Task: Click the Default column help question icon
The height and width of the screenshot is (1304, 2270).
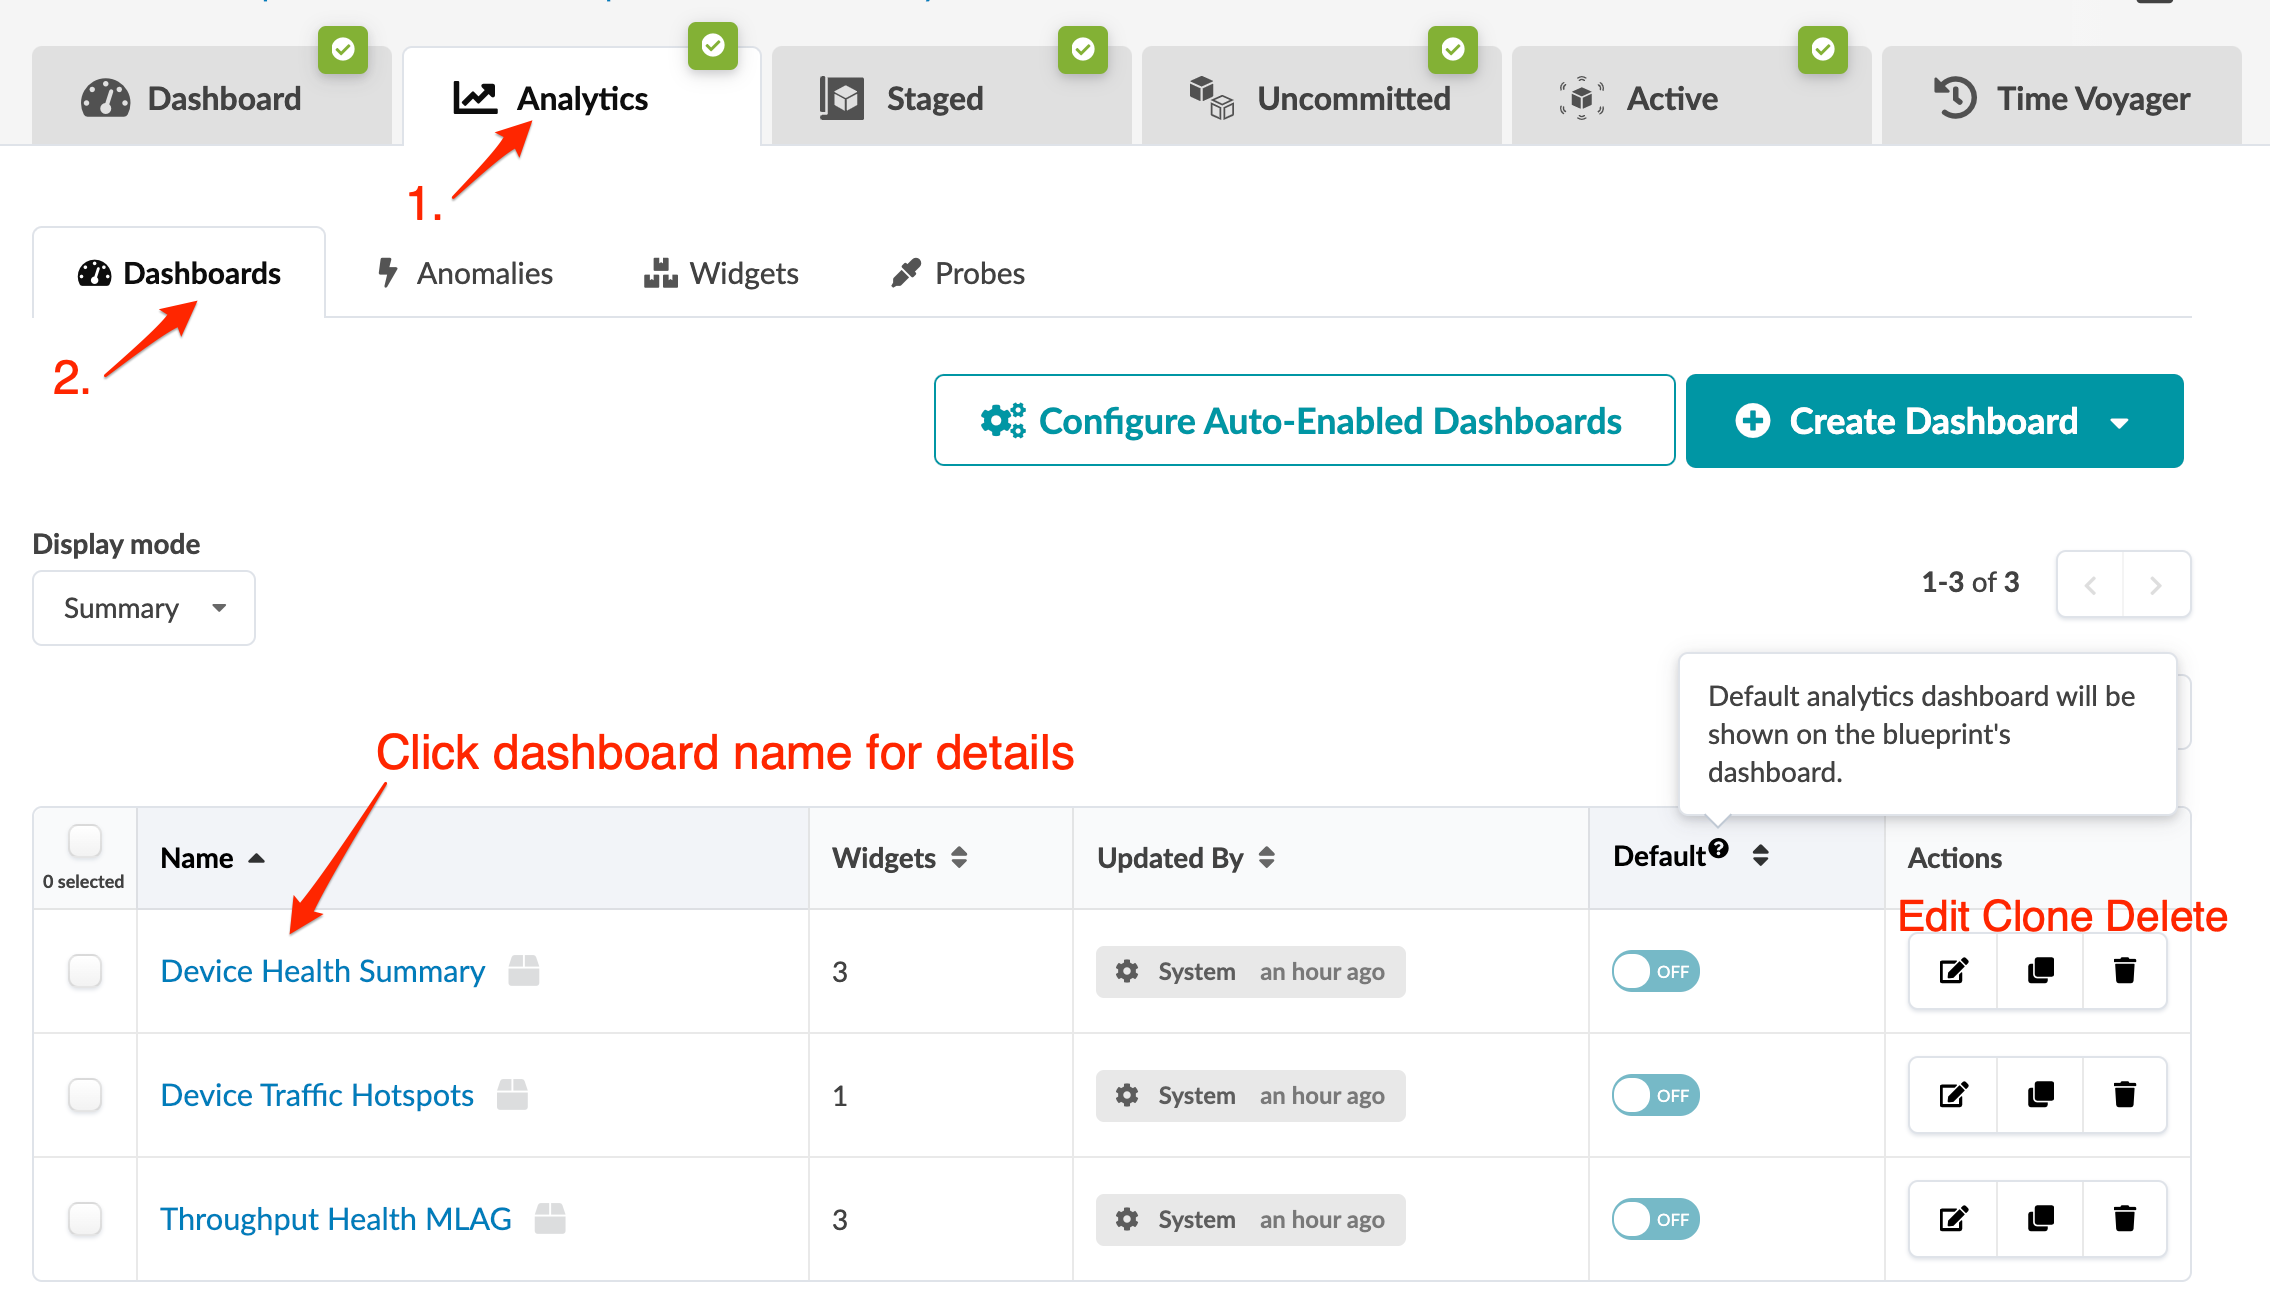Action: (x=1719, y=849)
